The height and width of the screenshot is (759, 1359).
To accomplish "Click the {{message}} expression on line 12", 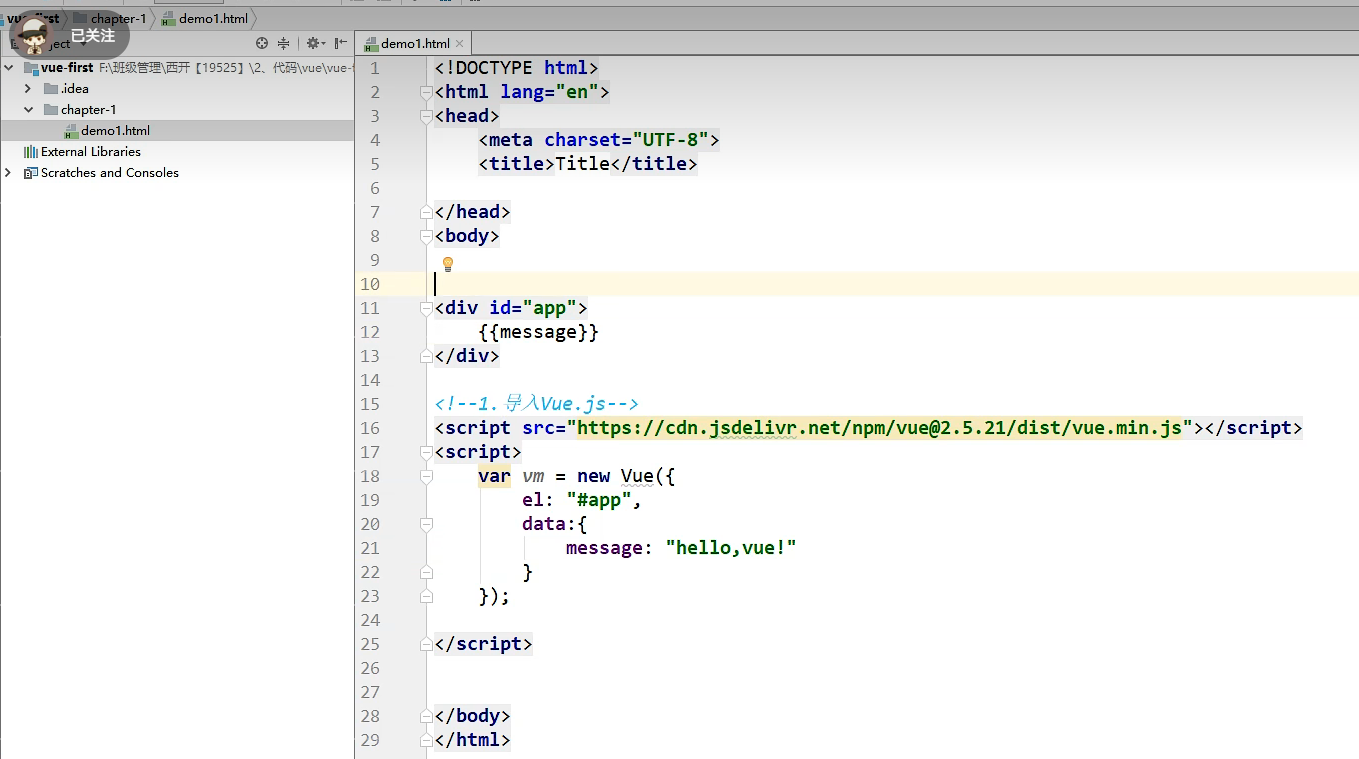I will [538, 332].
